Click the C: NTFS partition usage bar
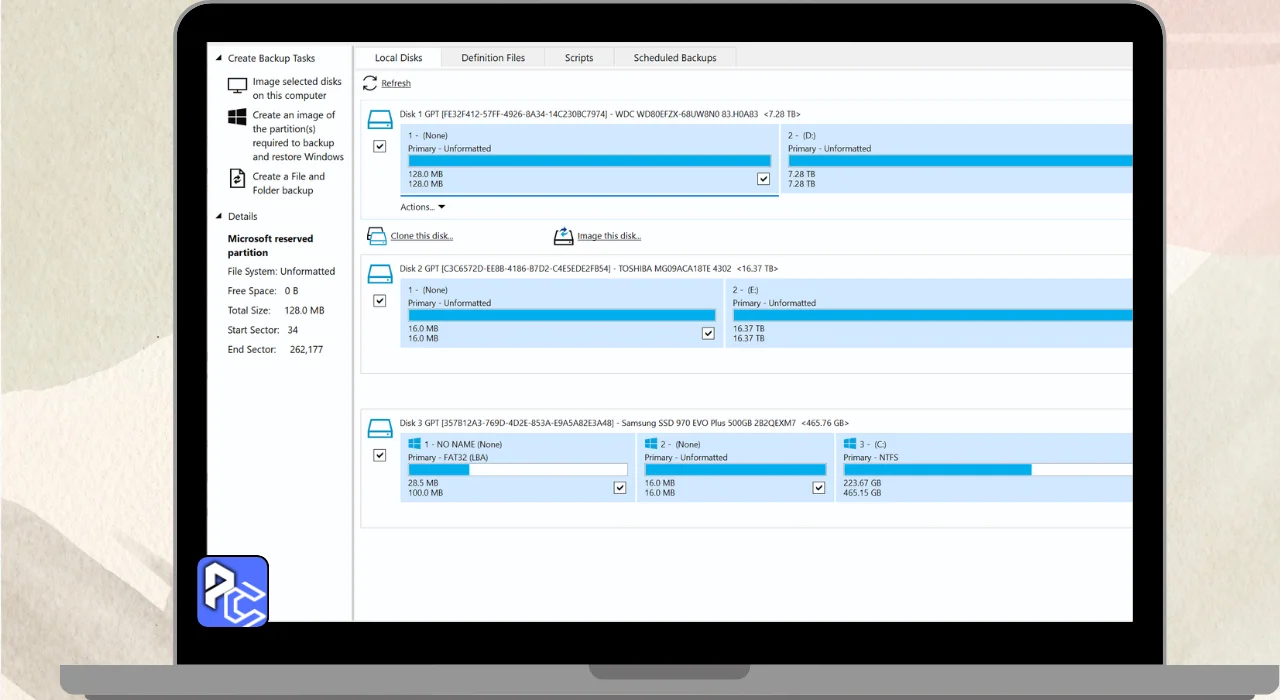The image size is (1280, 700). point(986,469)
